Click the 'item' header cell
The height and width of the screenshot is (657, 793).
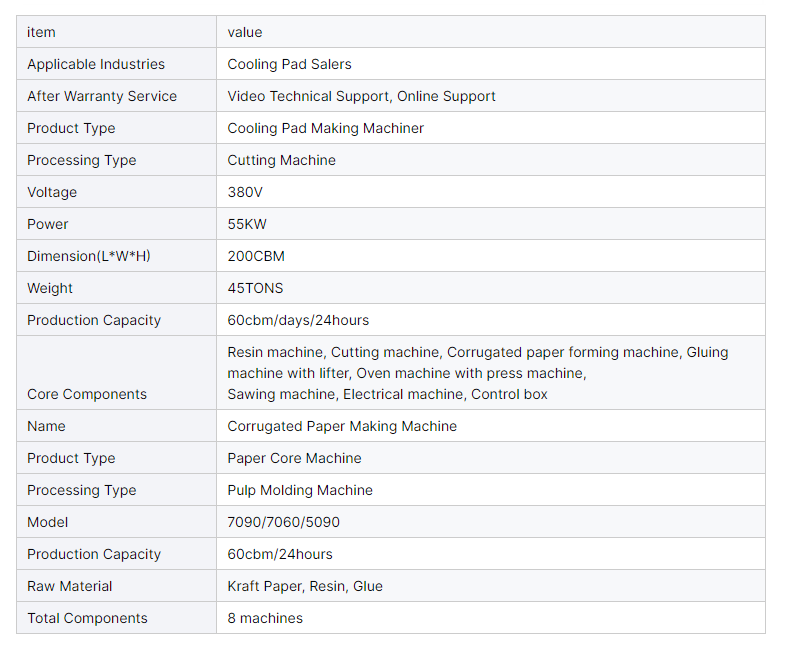point(116,32)
